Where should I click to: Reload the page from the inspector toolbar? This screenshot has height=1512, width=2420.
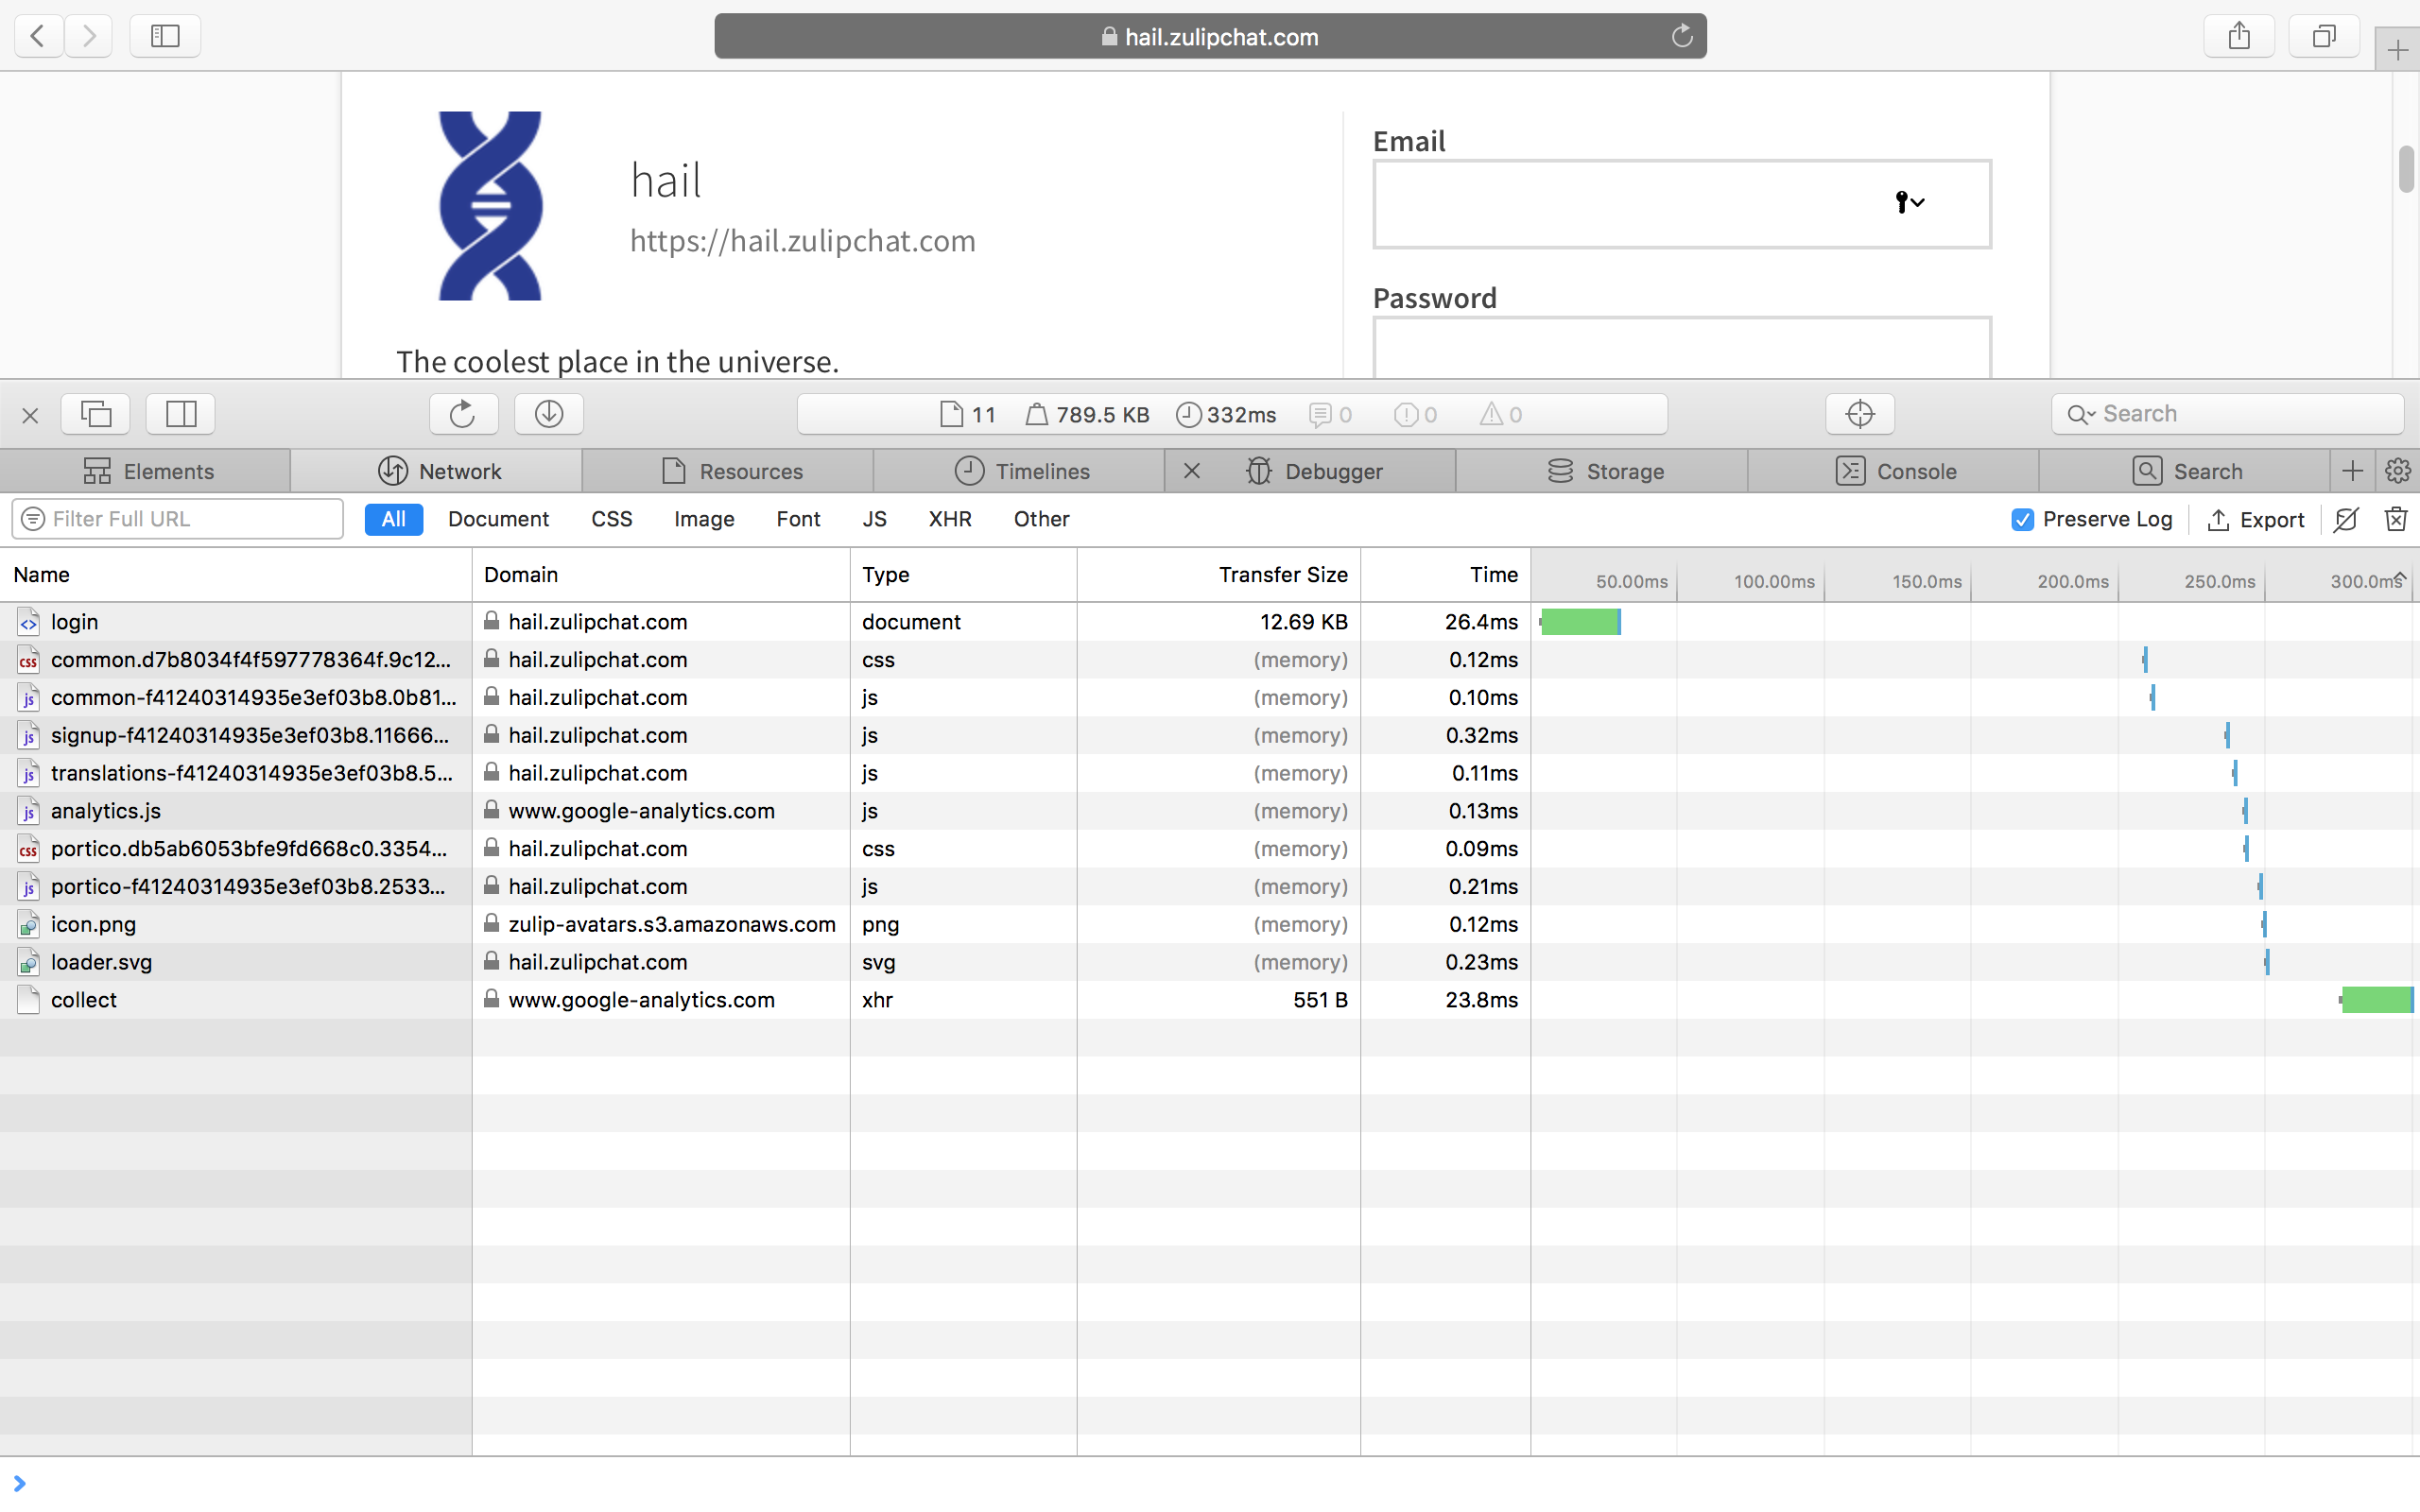pos(462,414)
